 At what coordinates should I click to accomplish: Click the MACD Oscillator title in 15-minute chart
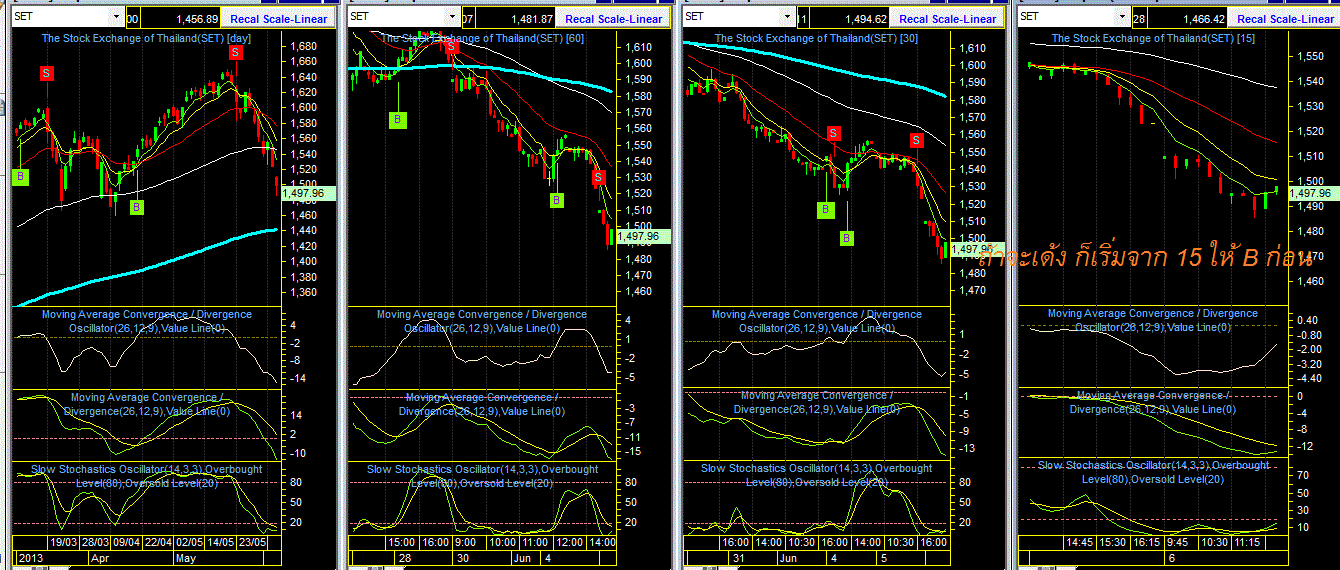click(1153, 320)
